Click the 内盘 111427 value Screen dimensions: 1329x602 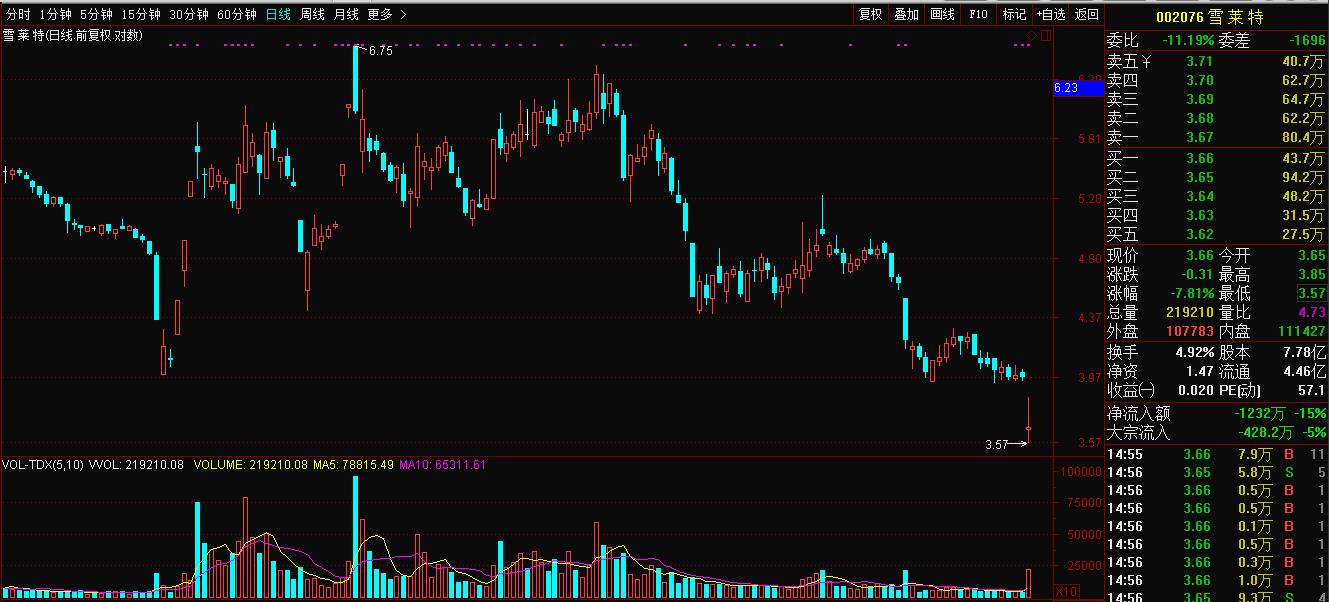coord(1302,331)
